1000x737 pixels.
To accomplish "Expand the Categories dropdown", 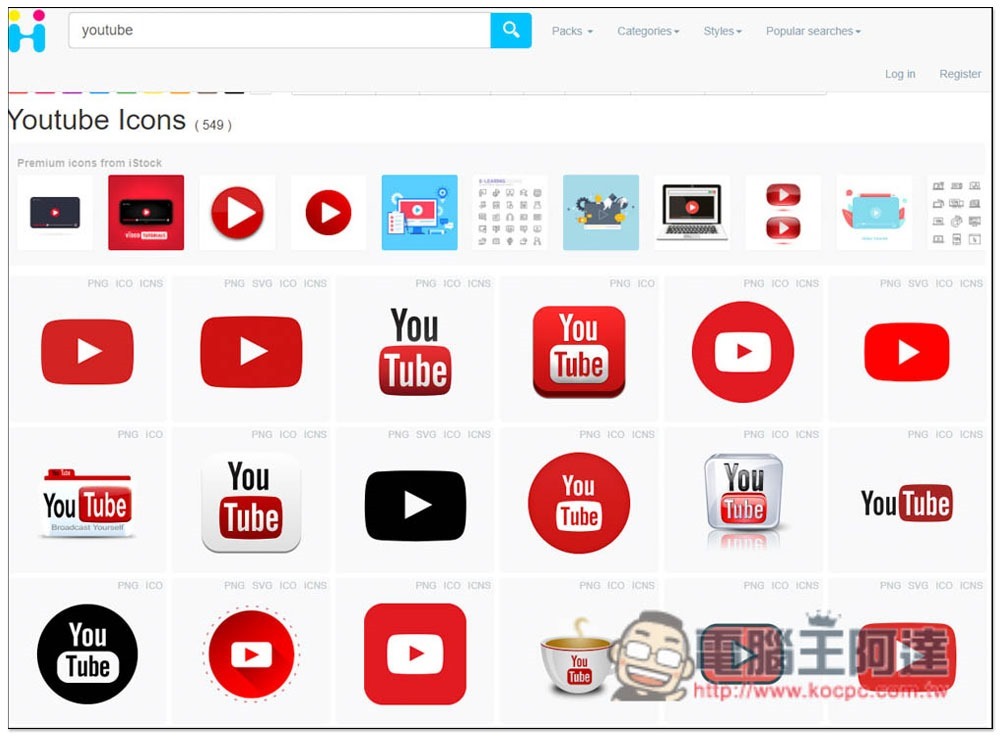I will (x=648, y=31).
